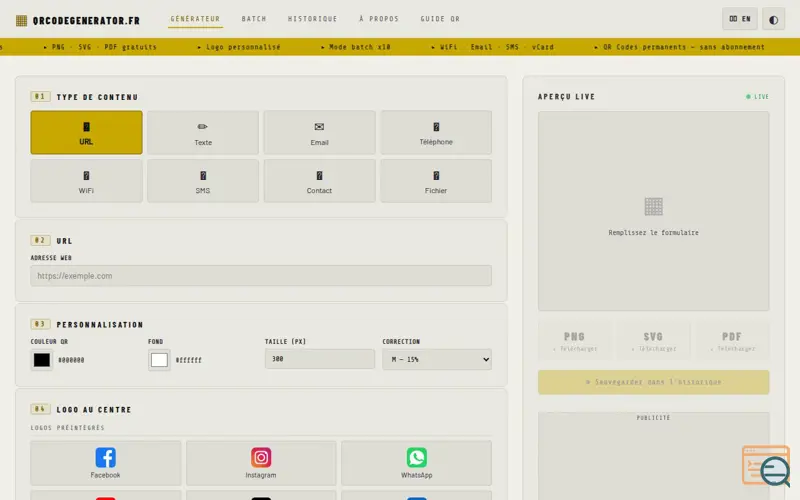Select the Téléphone content type
The height and width of the screenshot is (500, 800).
[x=436, y=133]
